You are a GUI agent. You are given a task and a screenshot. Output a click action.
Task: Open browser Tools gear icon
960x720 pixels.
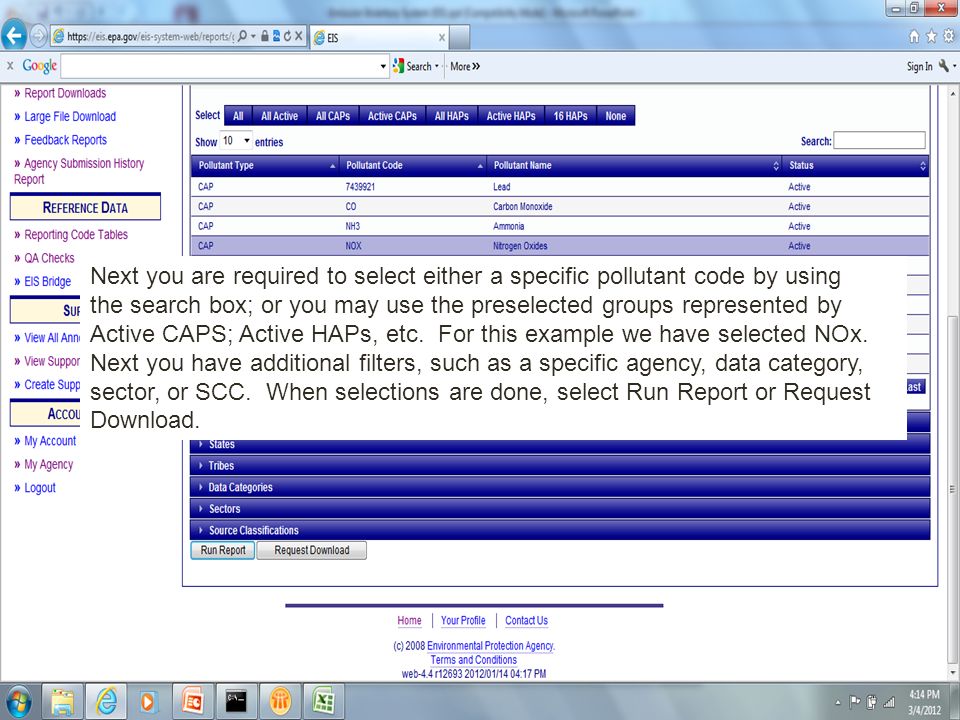coord(949,37)
